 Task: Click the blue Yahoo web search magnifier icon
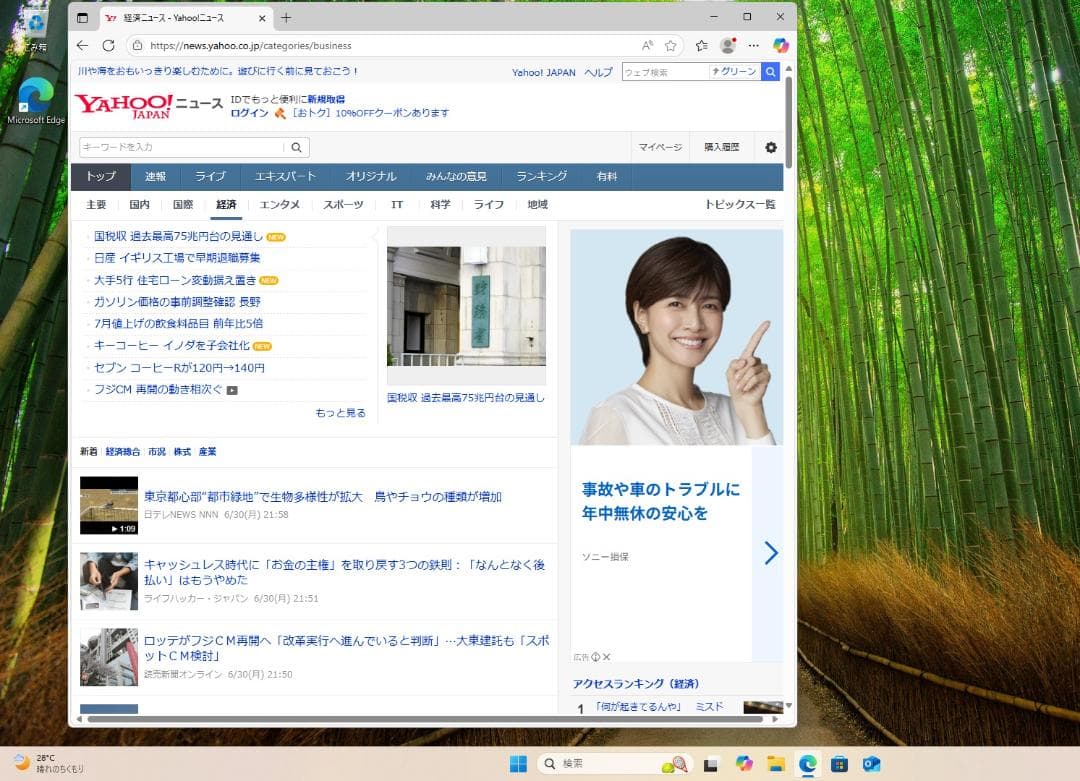(769, 71)
